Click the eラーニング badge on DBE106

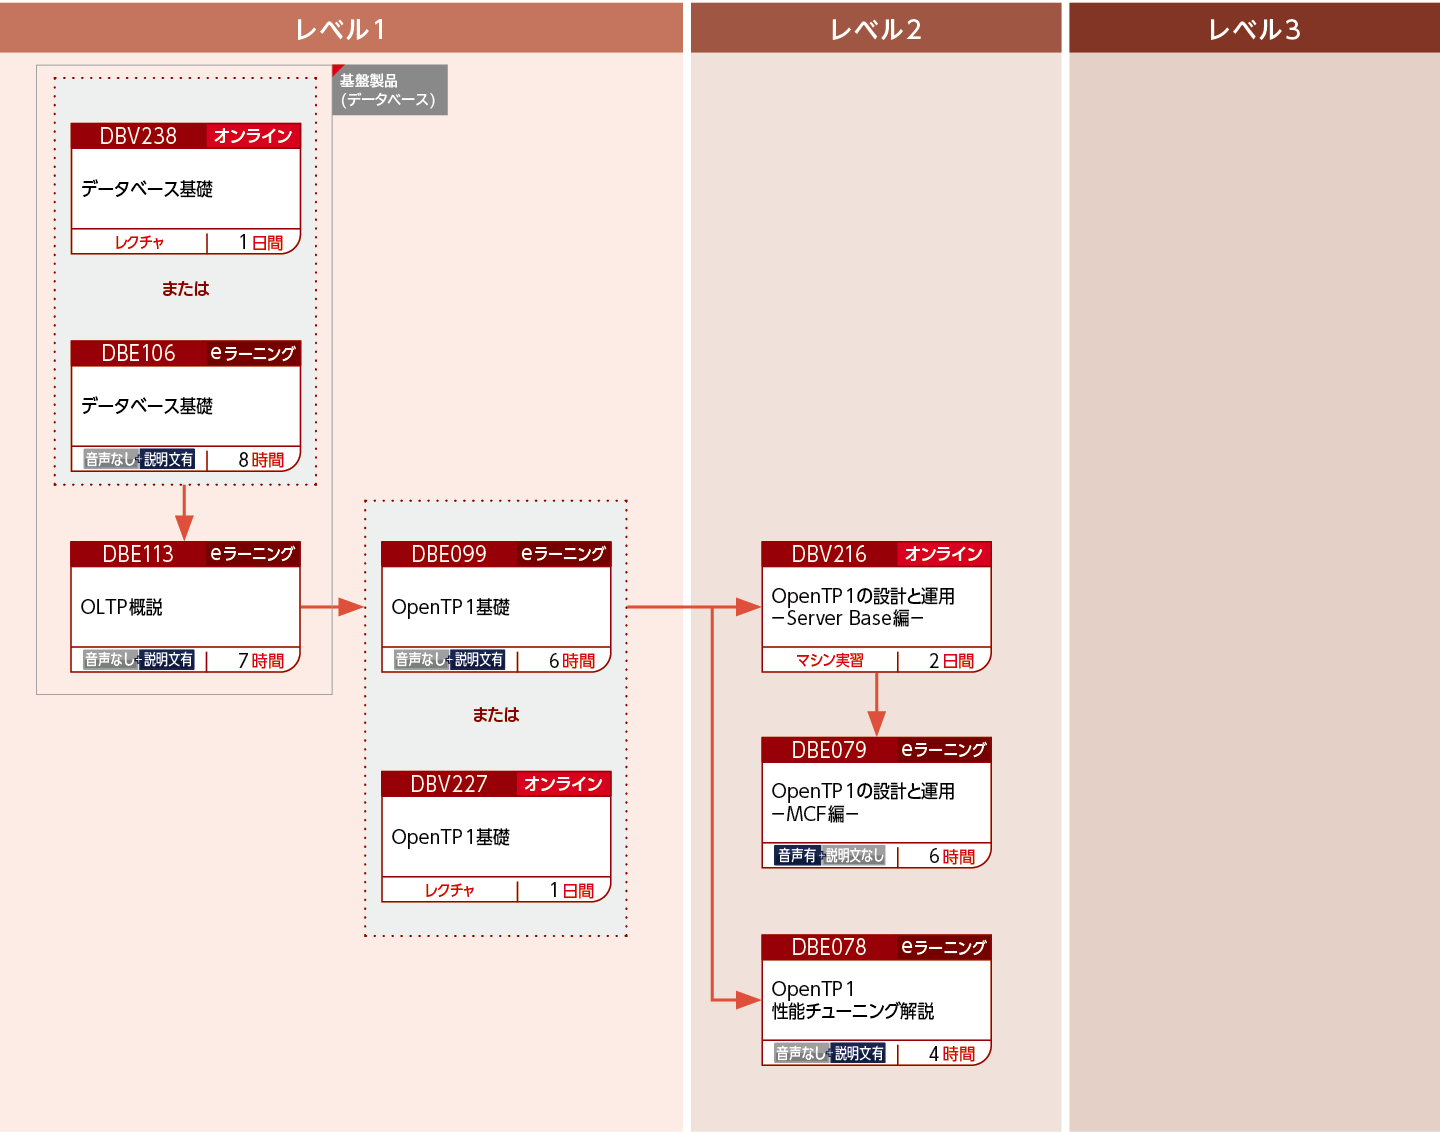pyautogui.click(x=253, y=353)
